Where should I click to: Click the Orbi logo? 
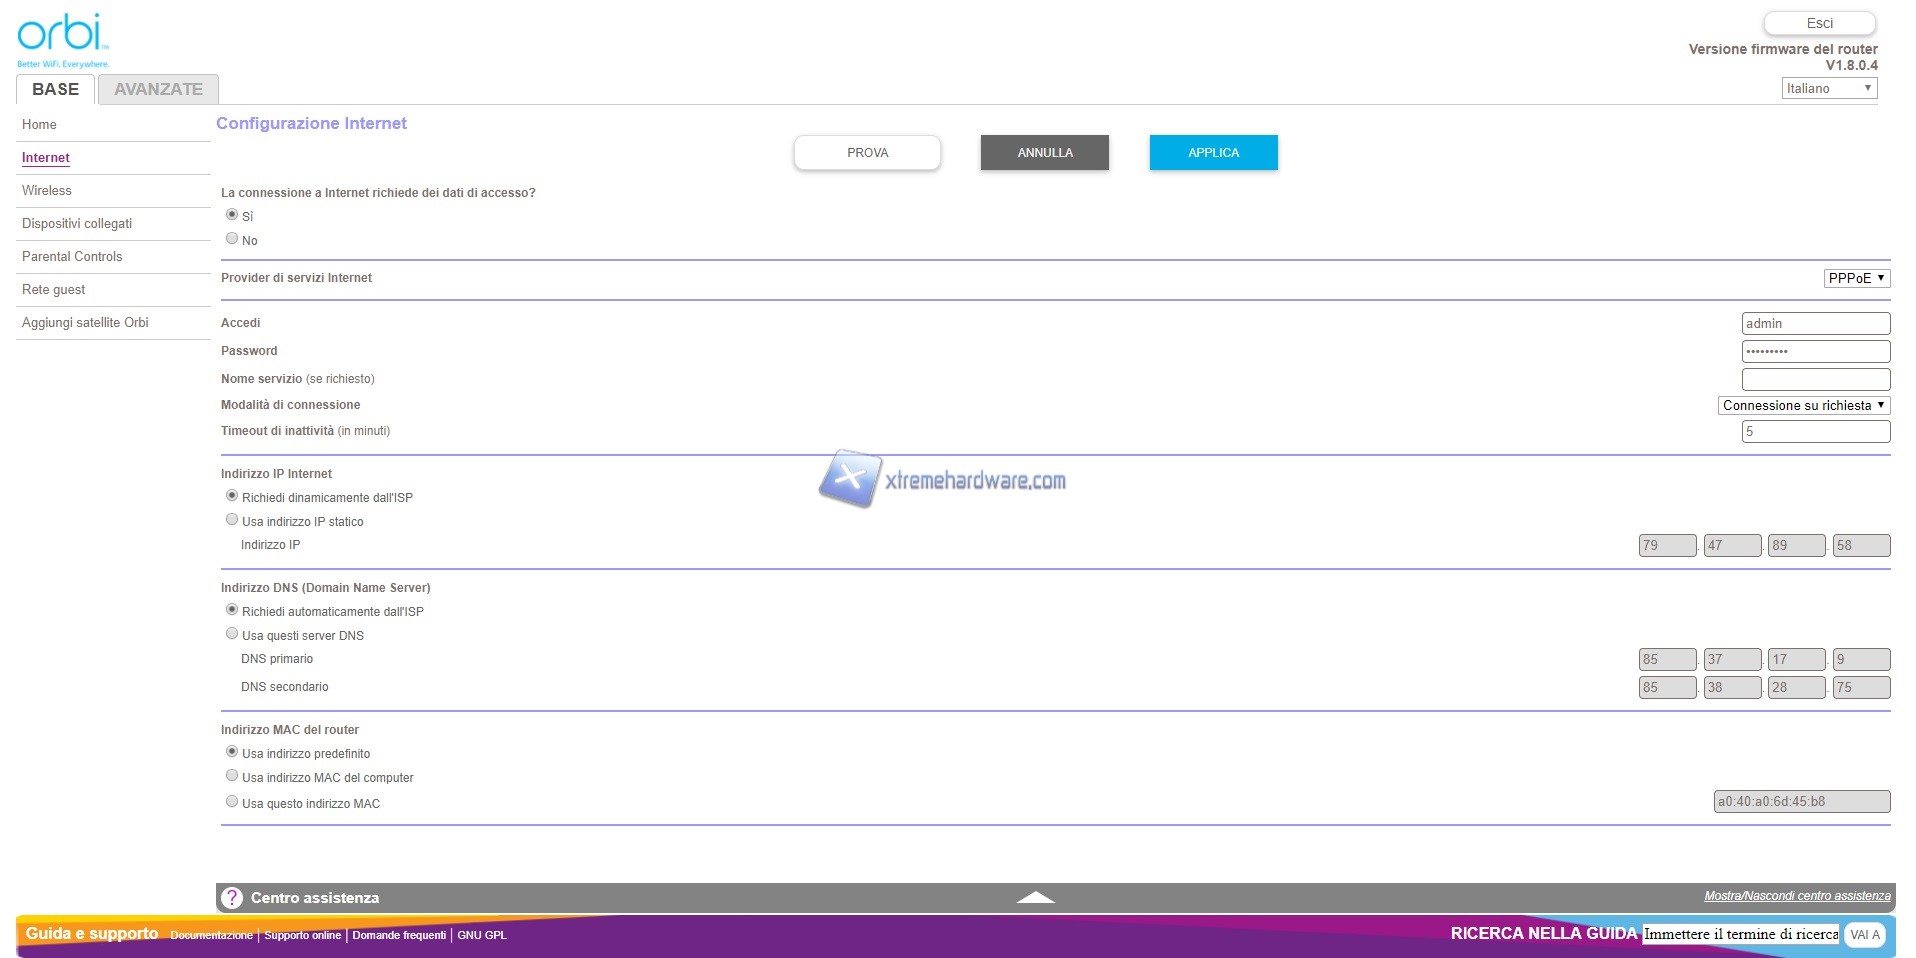click(x=62, y=37)
